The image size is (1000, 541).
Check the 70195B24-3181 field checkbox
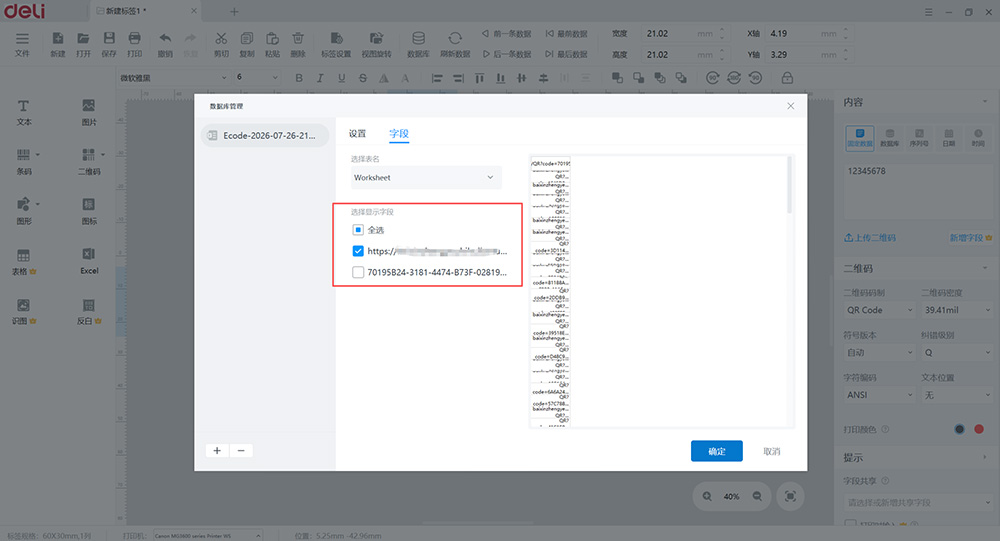pyautogui.click(x=358, y=272)
